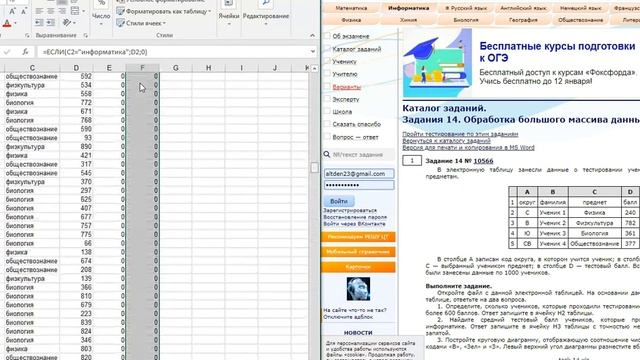Open the Учителю sidebar link

[345, 74]
